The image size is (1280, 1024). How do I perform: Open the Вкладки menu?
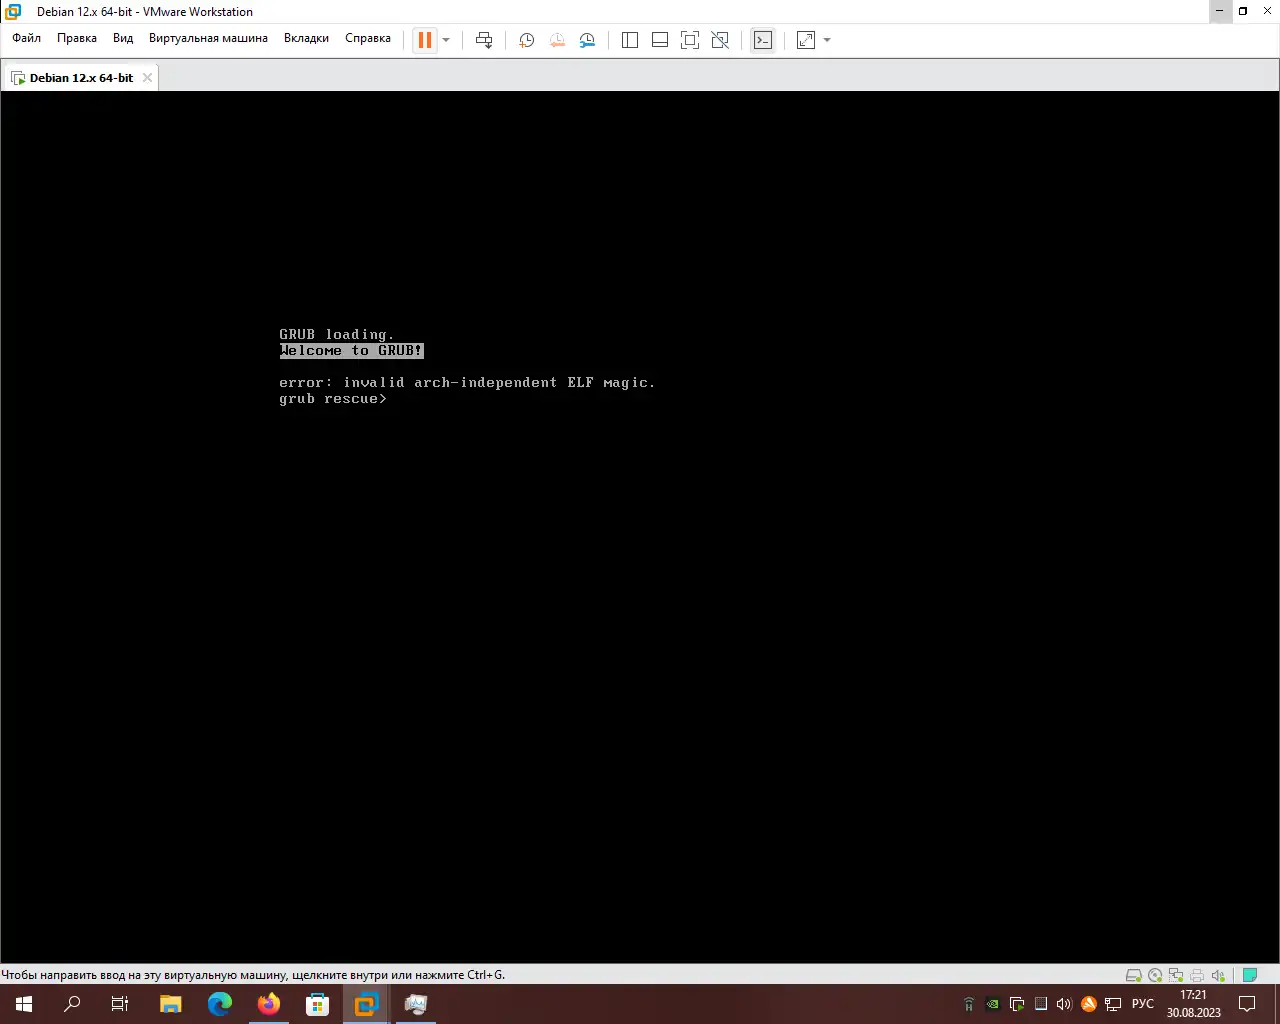[306, 38]
